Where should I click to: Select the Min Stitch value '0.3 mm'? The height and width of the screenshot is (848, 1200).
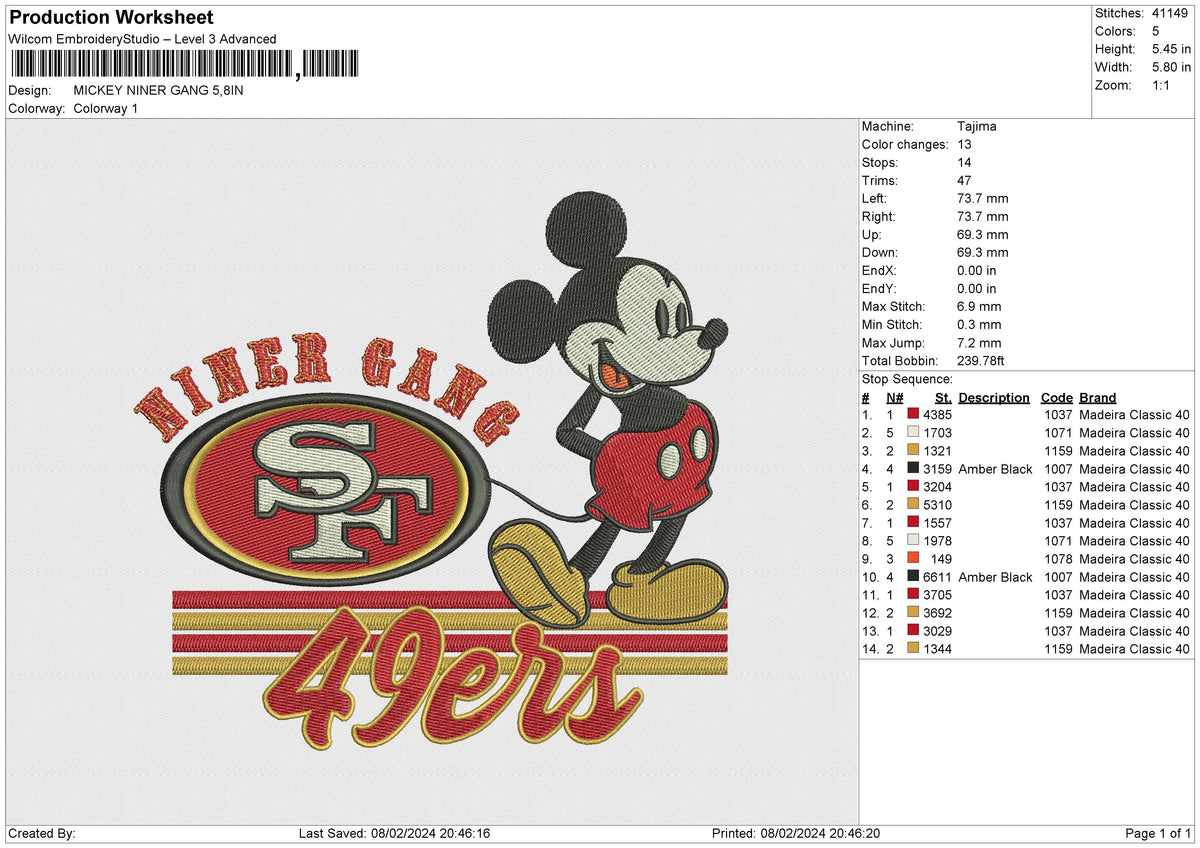point(979,324)
